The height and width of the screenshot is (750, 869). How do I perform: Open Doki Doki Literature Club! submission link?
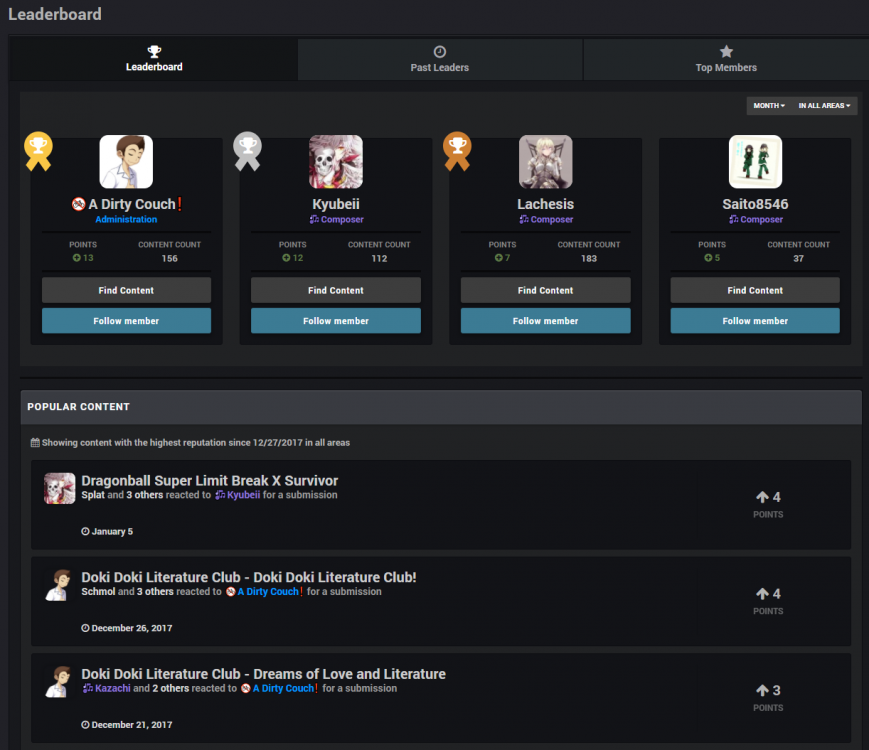click(249, 577)
